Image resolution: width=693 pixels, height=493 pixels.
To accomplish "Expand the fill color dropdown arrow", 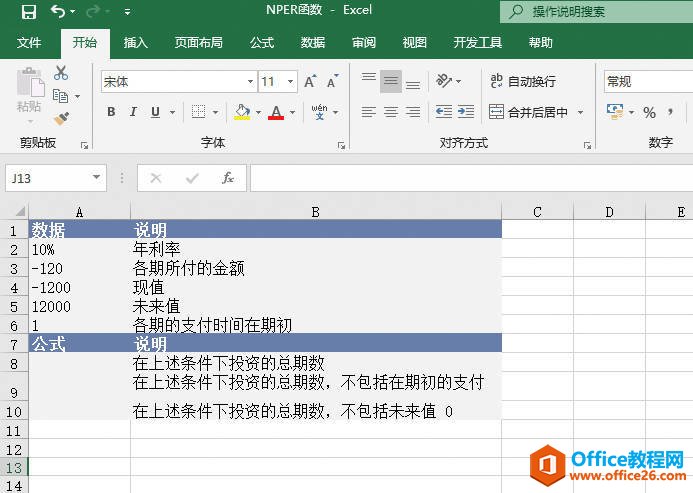I will click(259, 112).
